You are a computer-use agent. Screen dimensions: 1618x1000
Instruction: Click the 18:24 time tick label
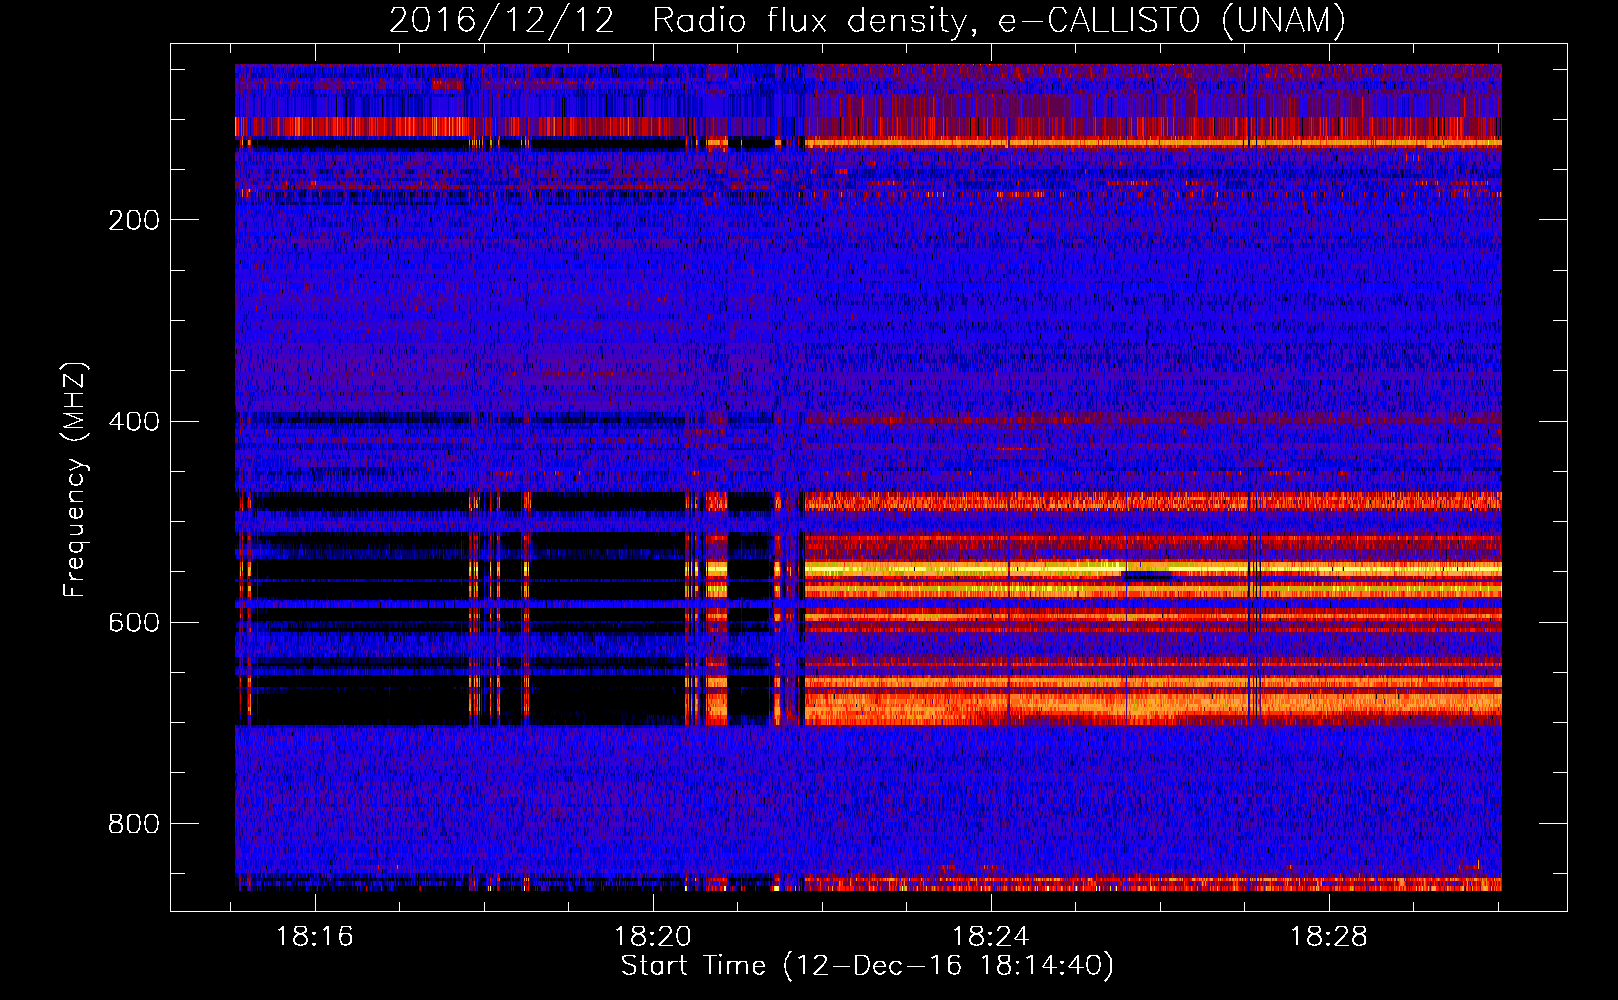coord(991,937)
